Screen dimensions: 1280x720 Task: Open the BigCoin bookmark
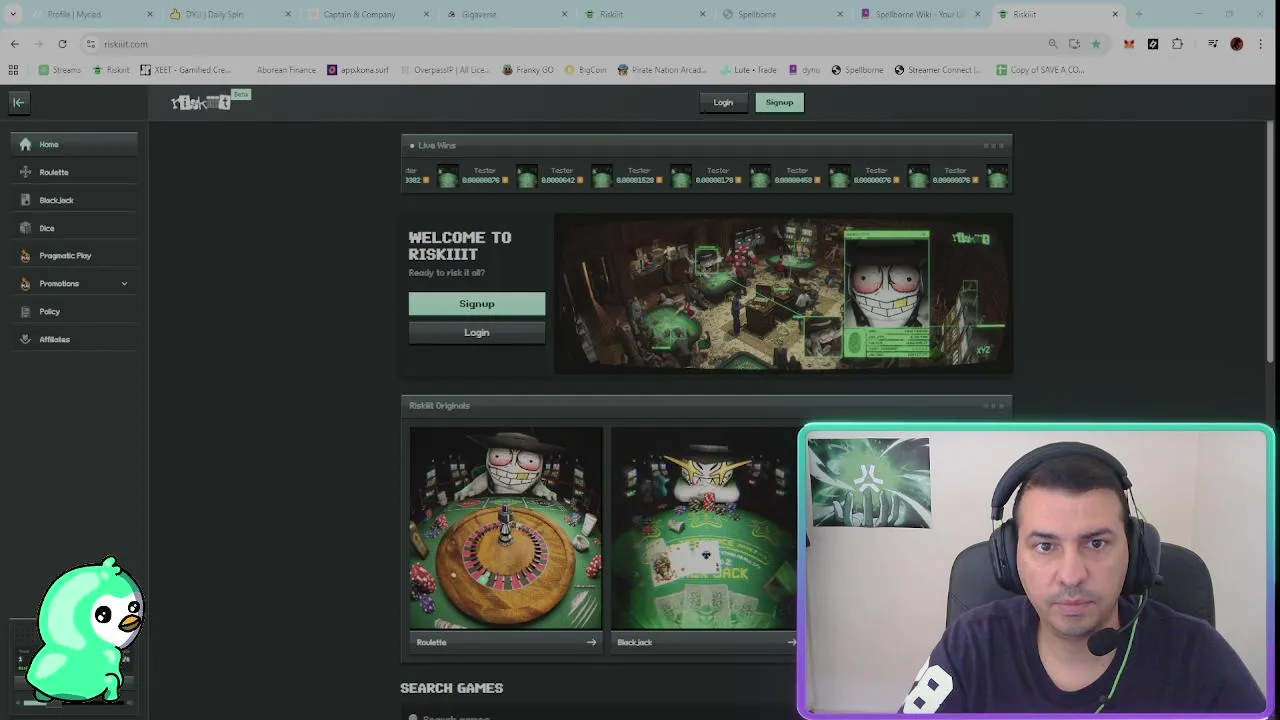pyautogui.click(x=585, y=70)
